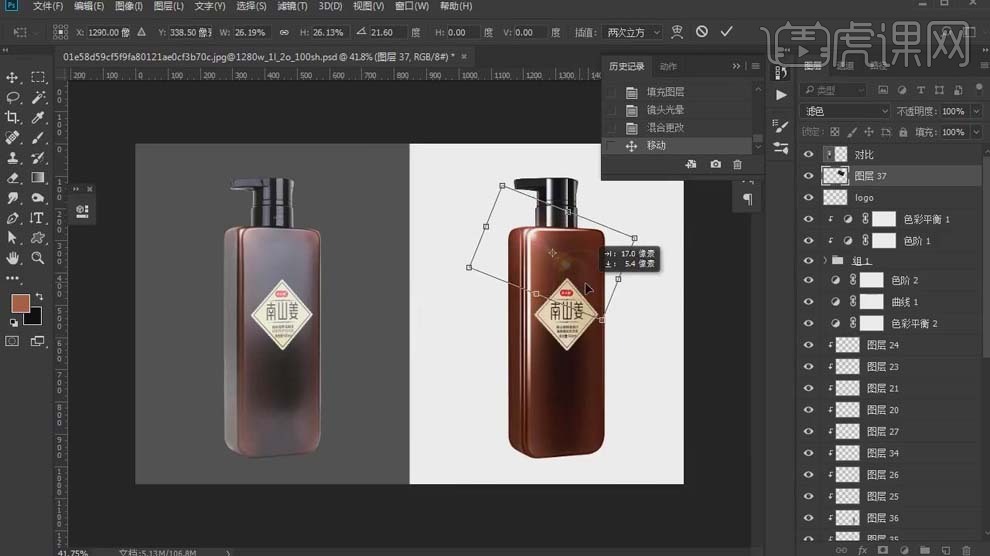The width and height of the screenshot is (990, 556).
Task: Select the Horizontal Type tool
Action: pos(38,217)
